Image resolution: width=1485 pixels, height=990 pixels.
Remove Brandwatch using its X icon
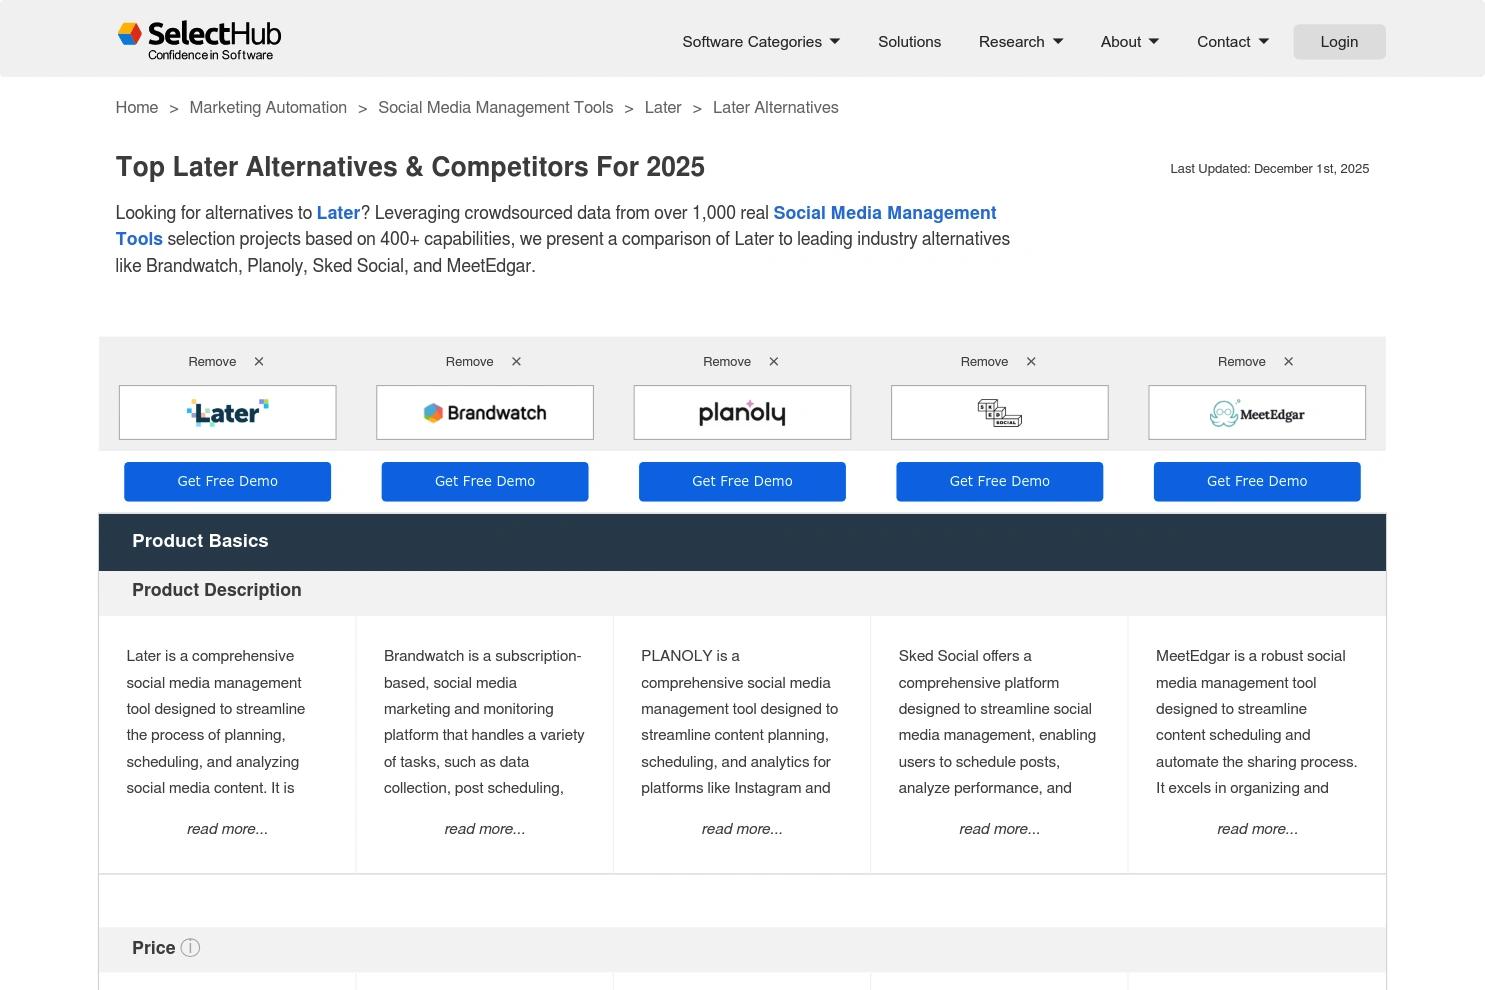[516, 362]
